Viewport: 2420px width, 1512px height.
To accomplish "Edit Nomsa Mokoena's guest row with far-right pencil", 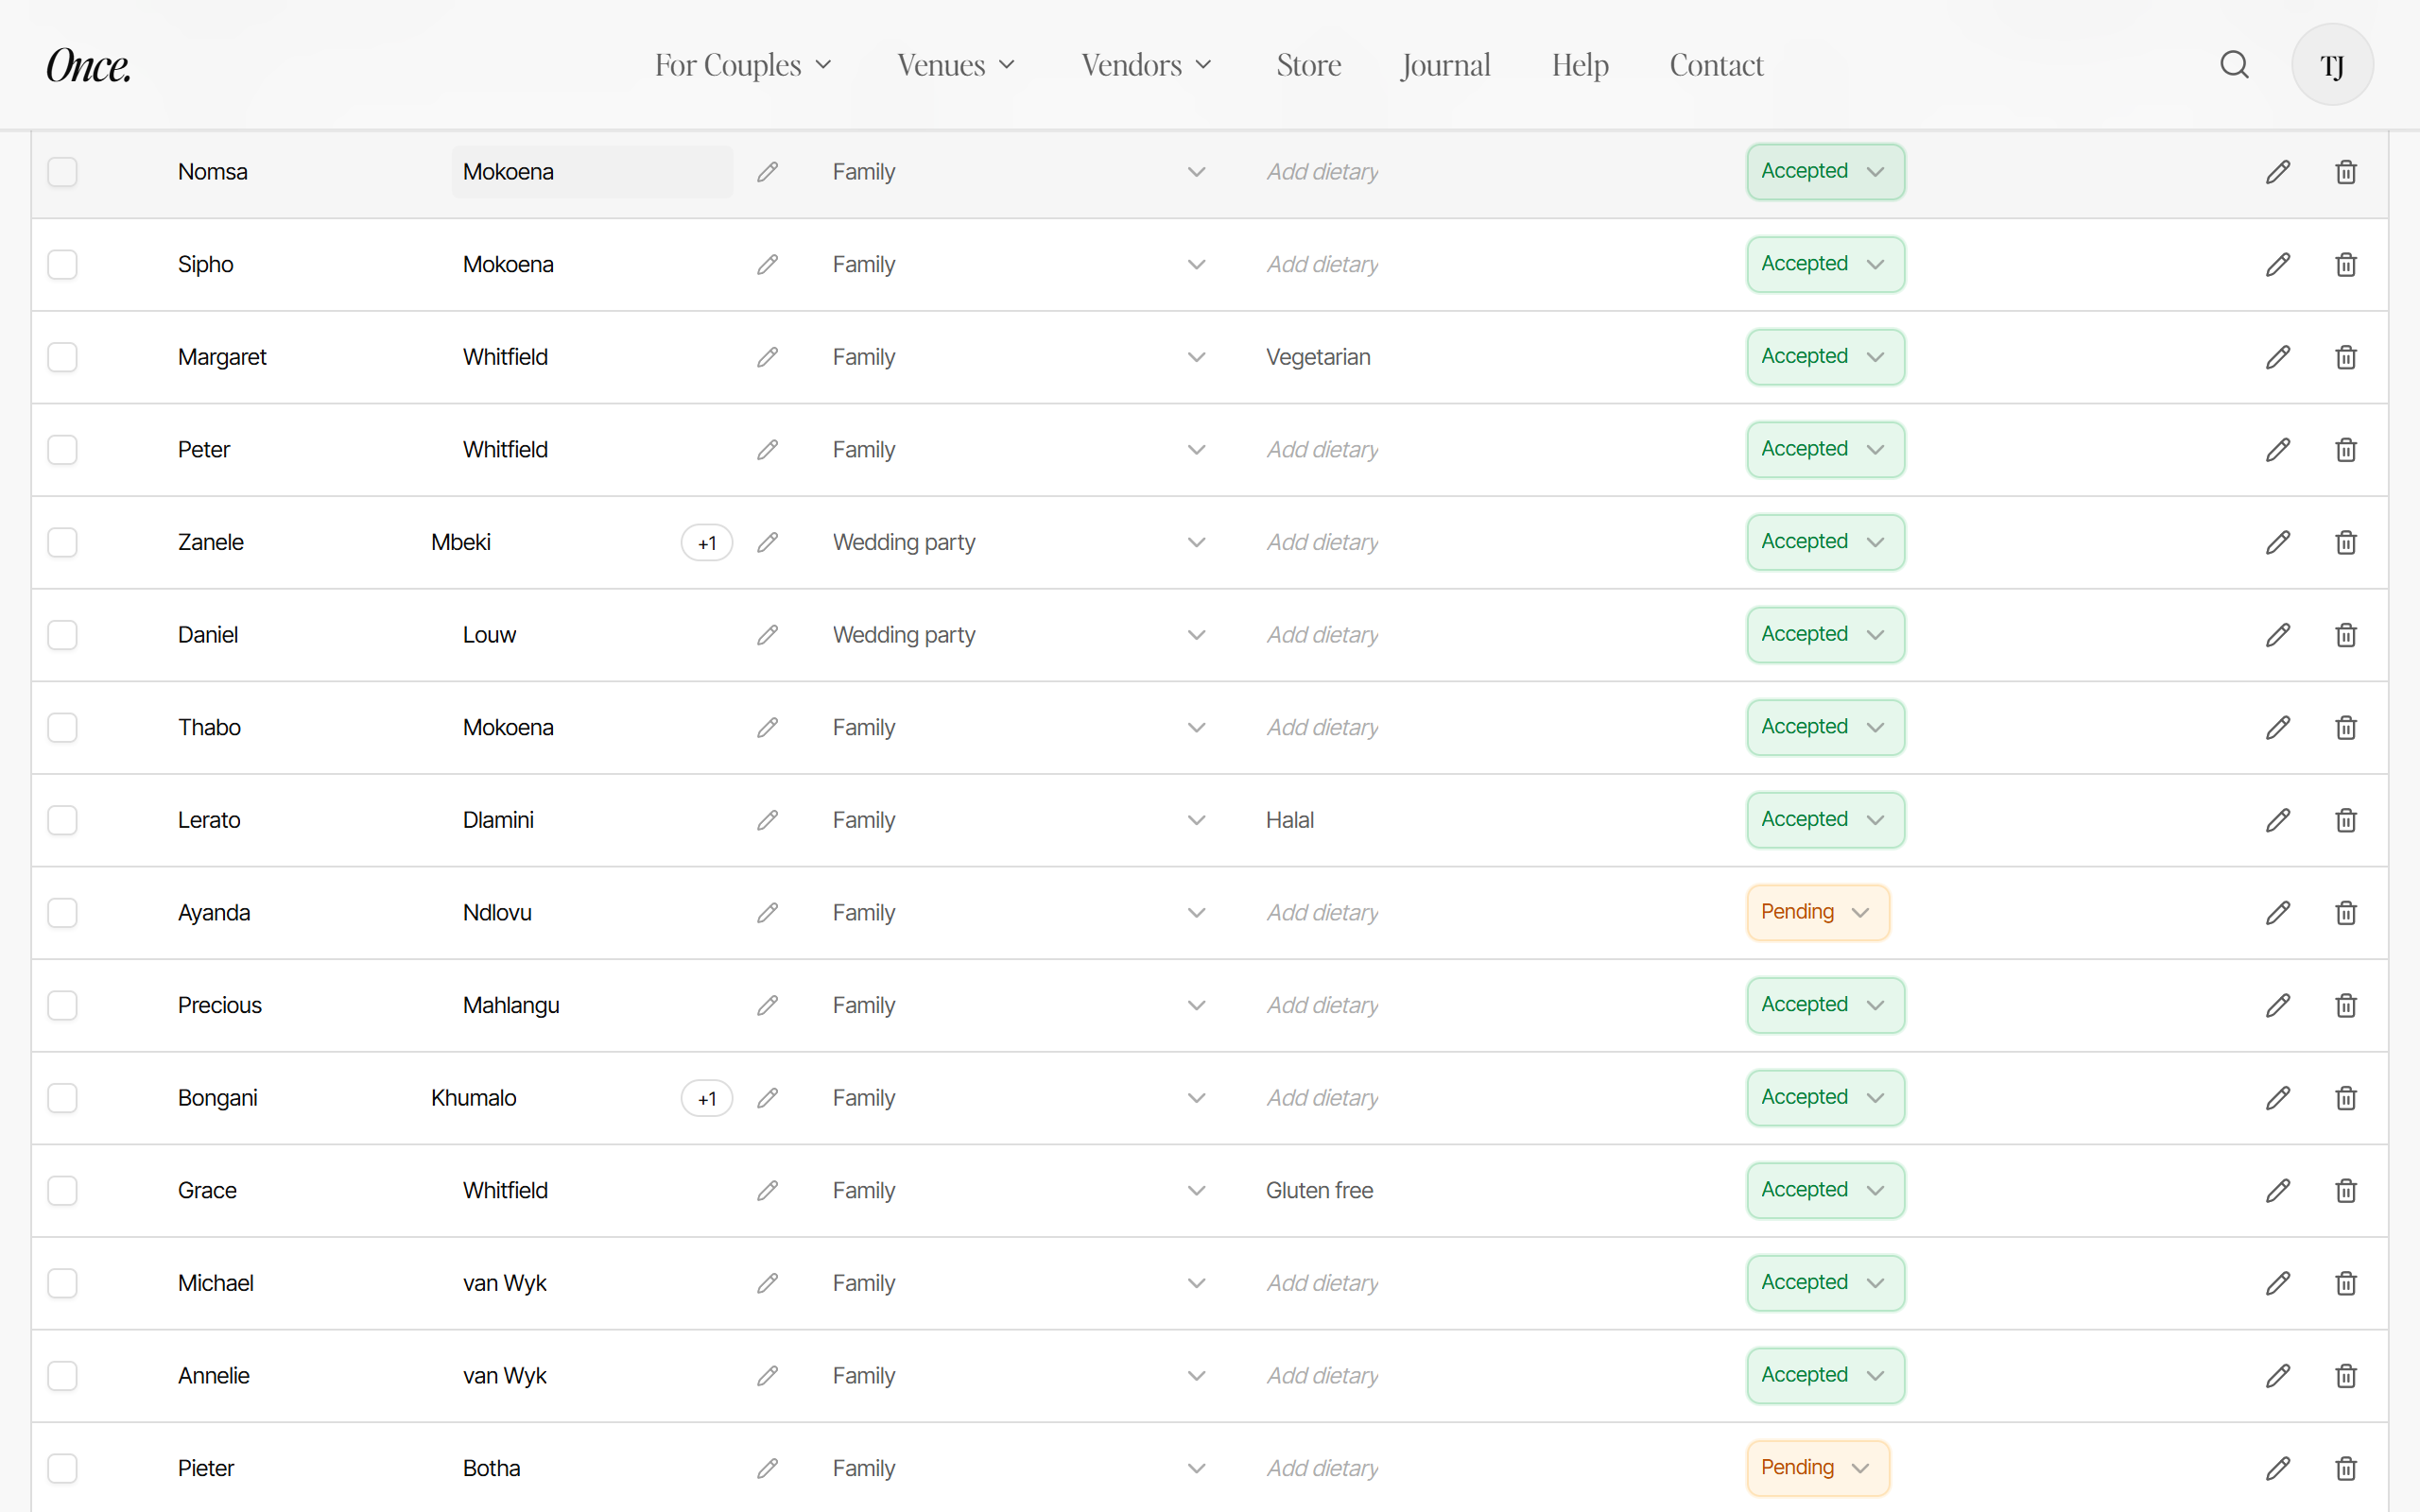I will pos(2278,172).
